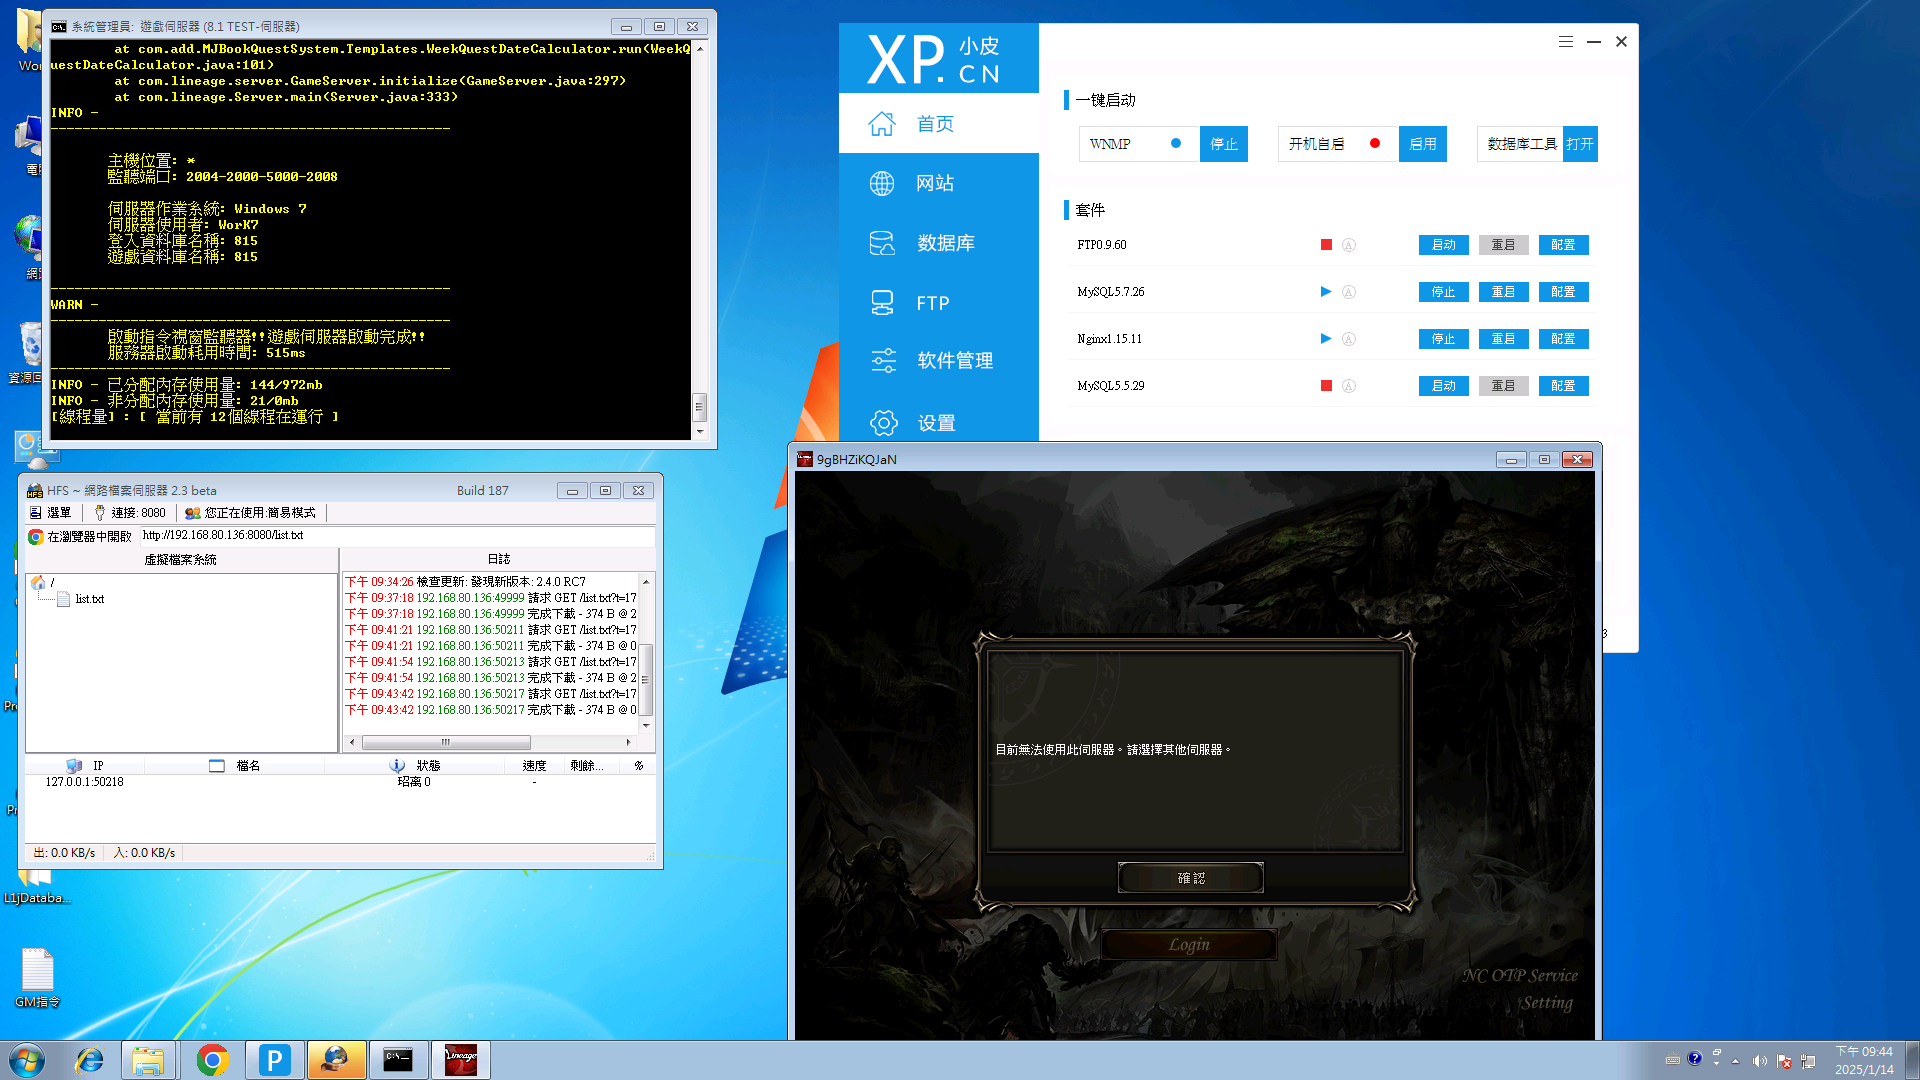Click the HFS 日誌 panel header

coord(498,559)
